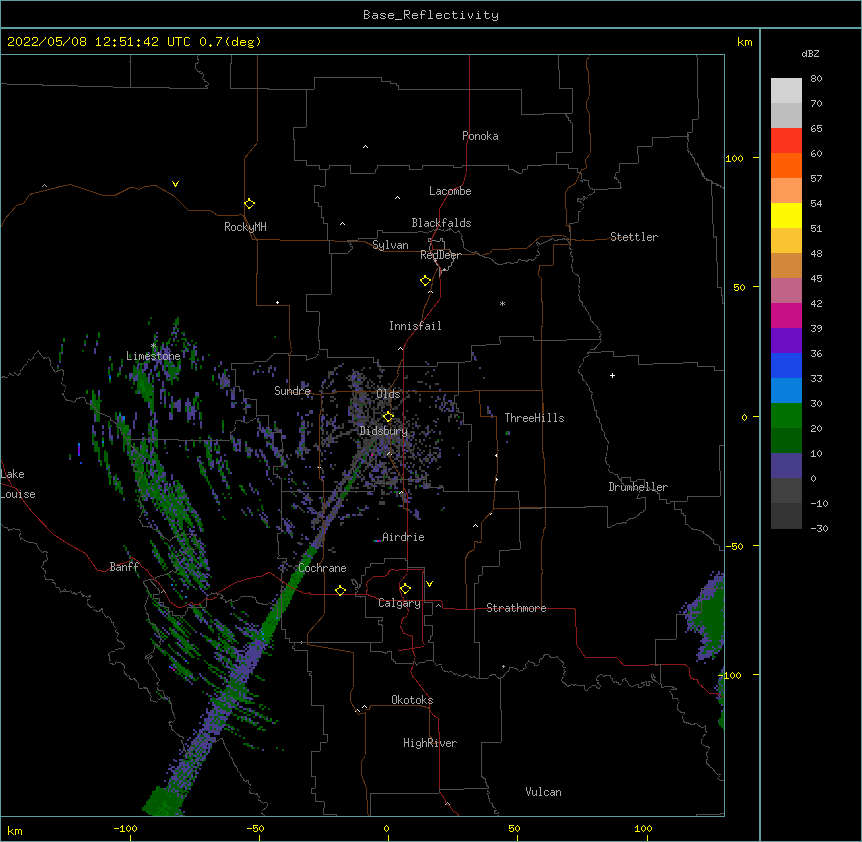
Task: Select the green 30 dBZ color swatch
Action: (x=786, y=416)
